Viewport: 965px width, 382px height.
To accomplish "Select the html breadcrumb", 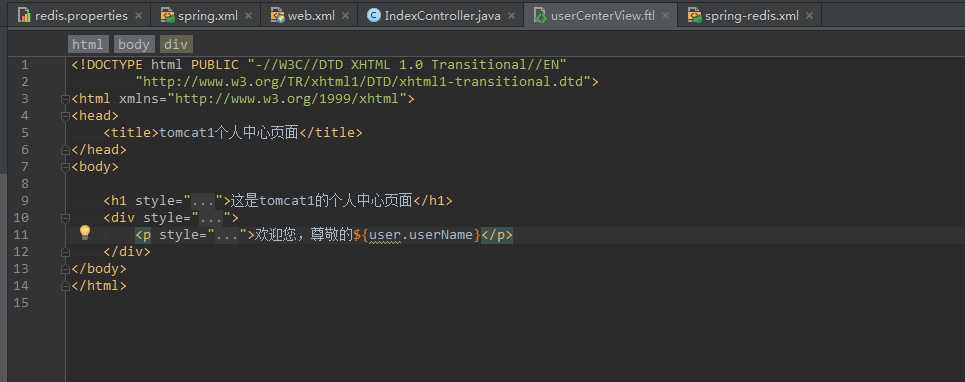I will [88, 44].
